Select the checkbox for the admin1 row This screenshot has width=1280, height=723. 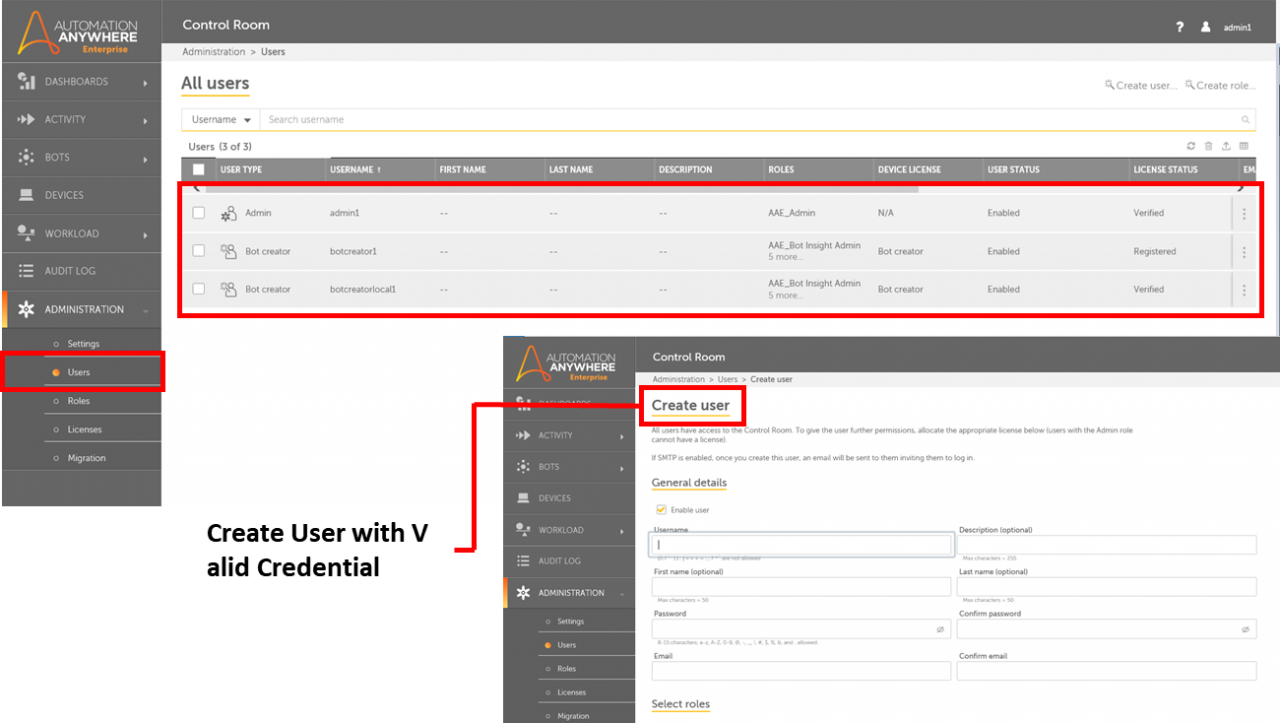tap(199, 213)
